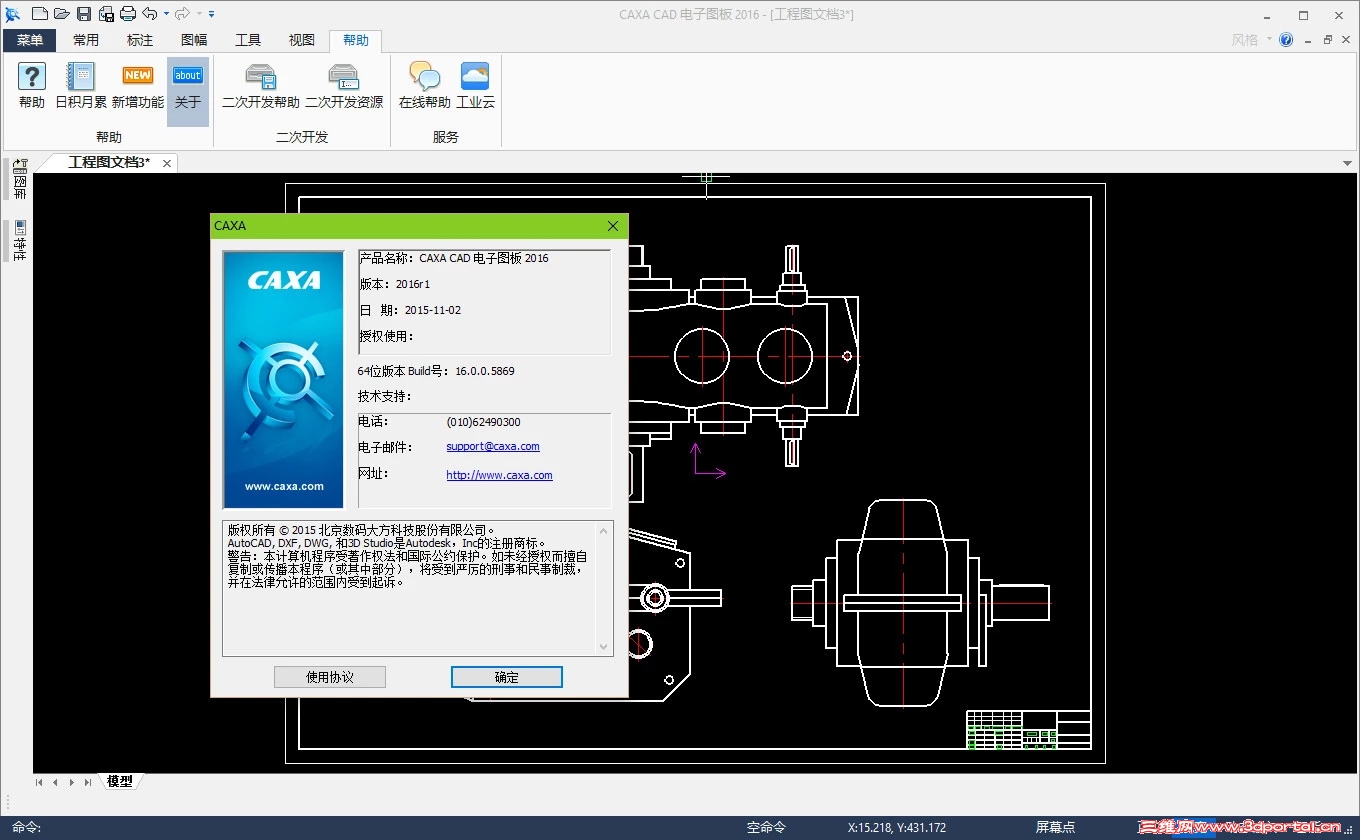The image size is (1360, 840).
Task: Undo the last action
Action: (149, 13)
